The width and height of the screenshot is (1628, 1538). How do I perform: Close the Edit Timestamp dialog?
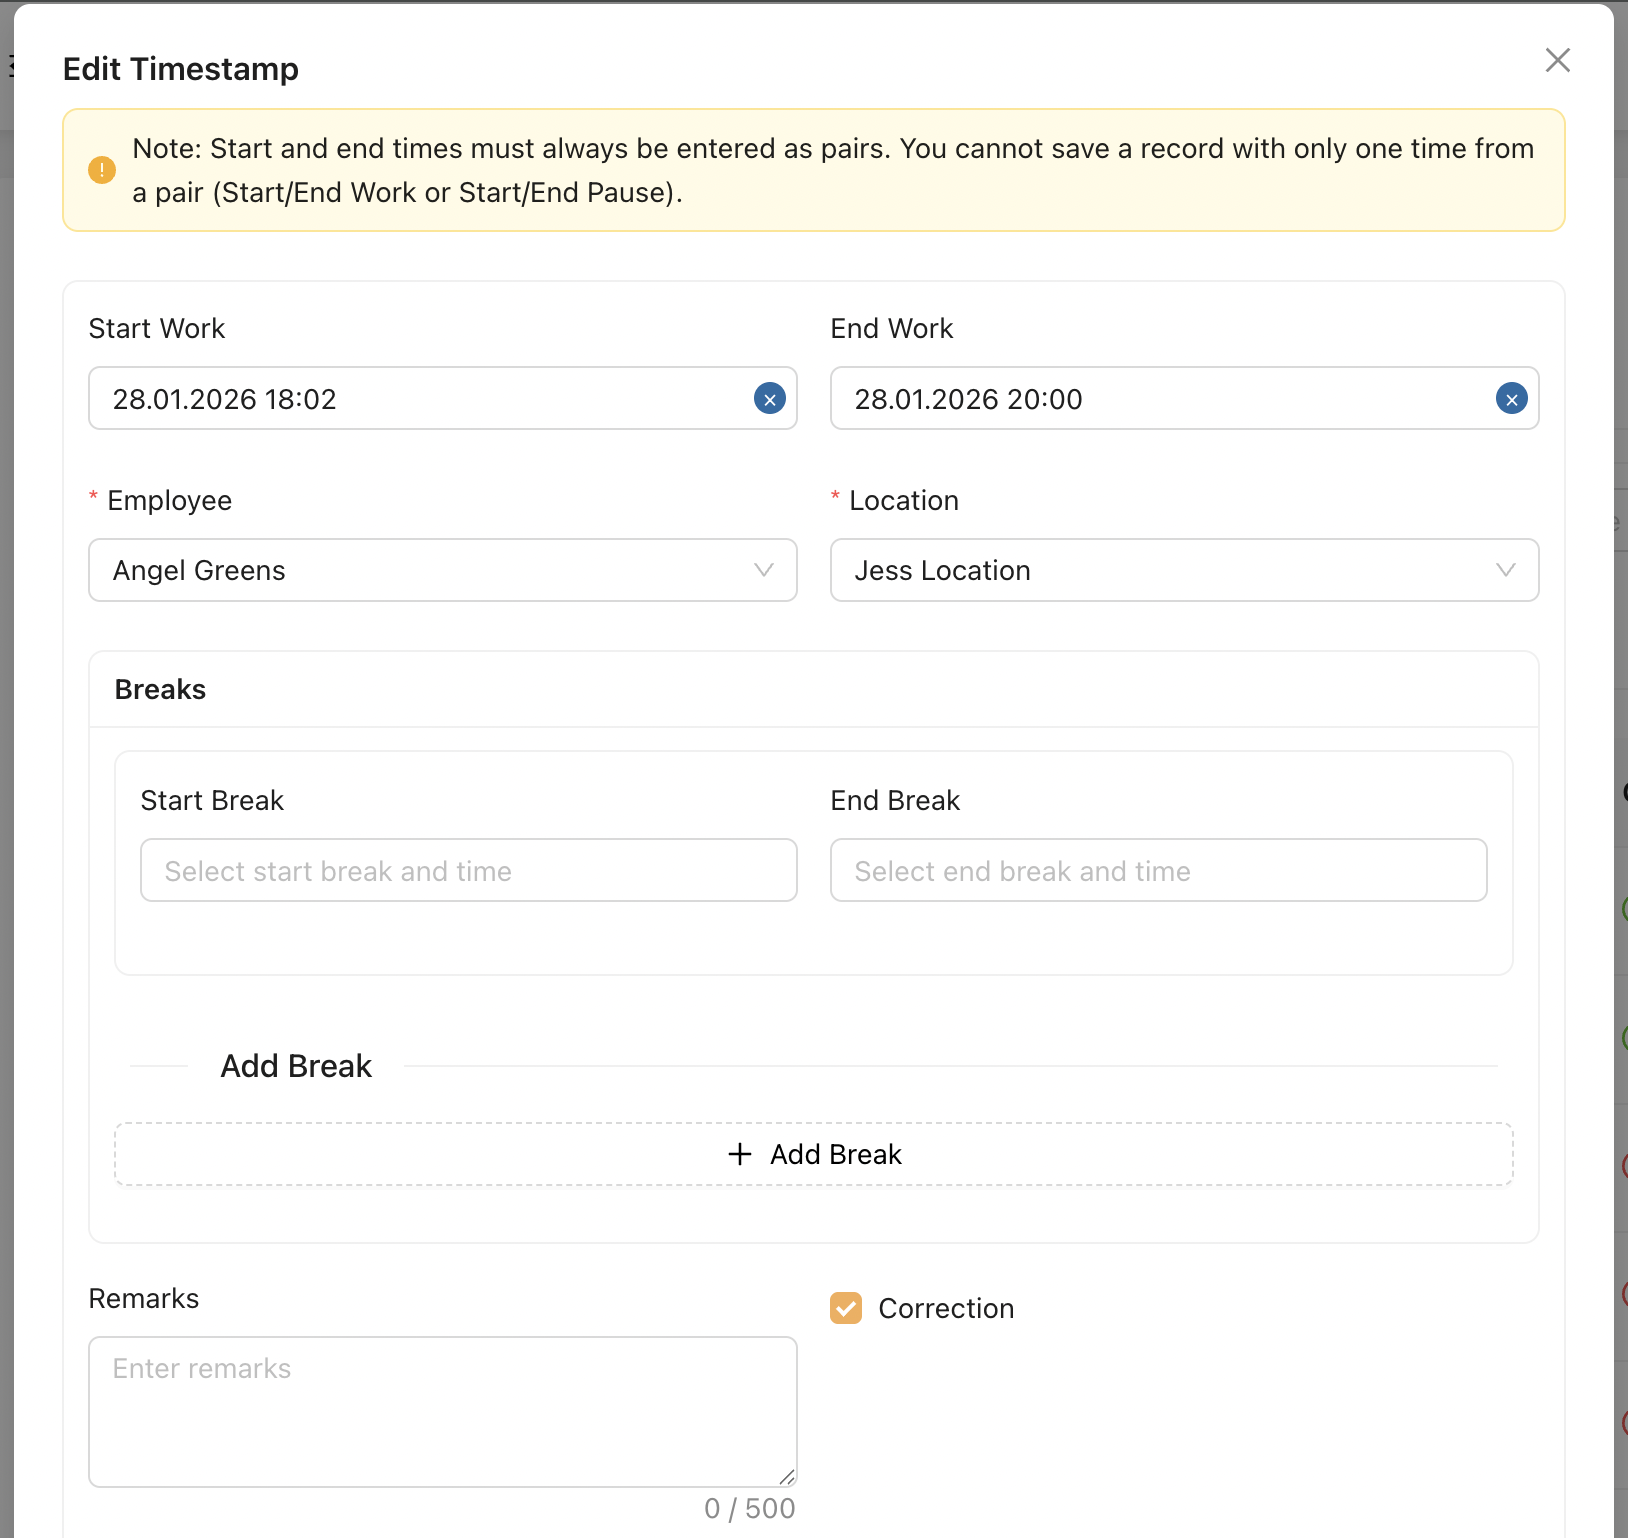pyautogui.click(x=1557, y=60)
